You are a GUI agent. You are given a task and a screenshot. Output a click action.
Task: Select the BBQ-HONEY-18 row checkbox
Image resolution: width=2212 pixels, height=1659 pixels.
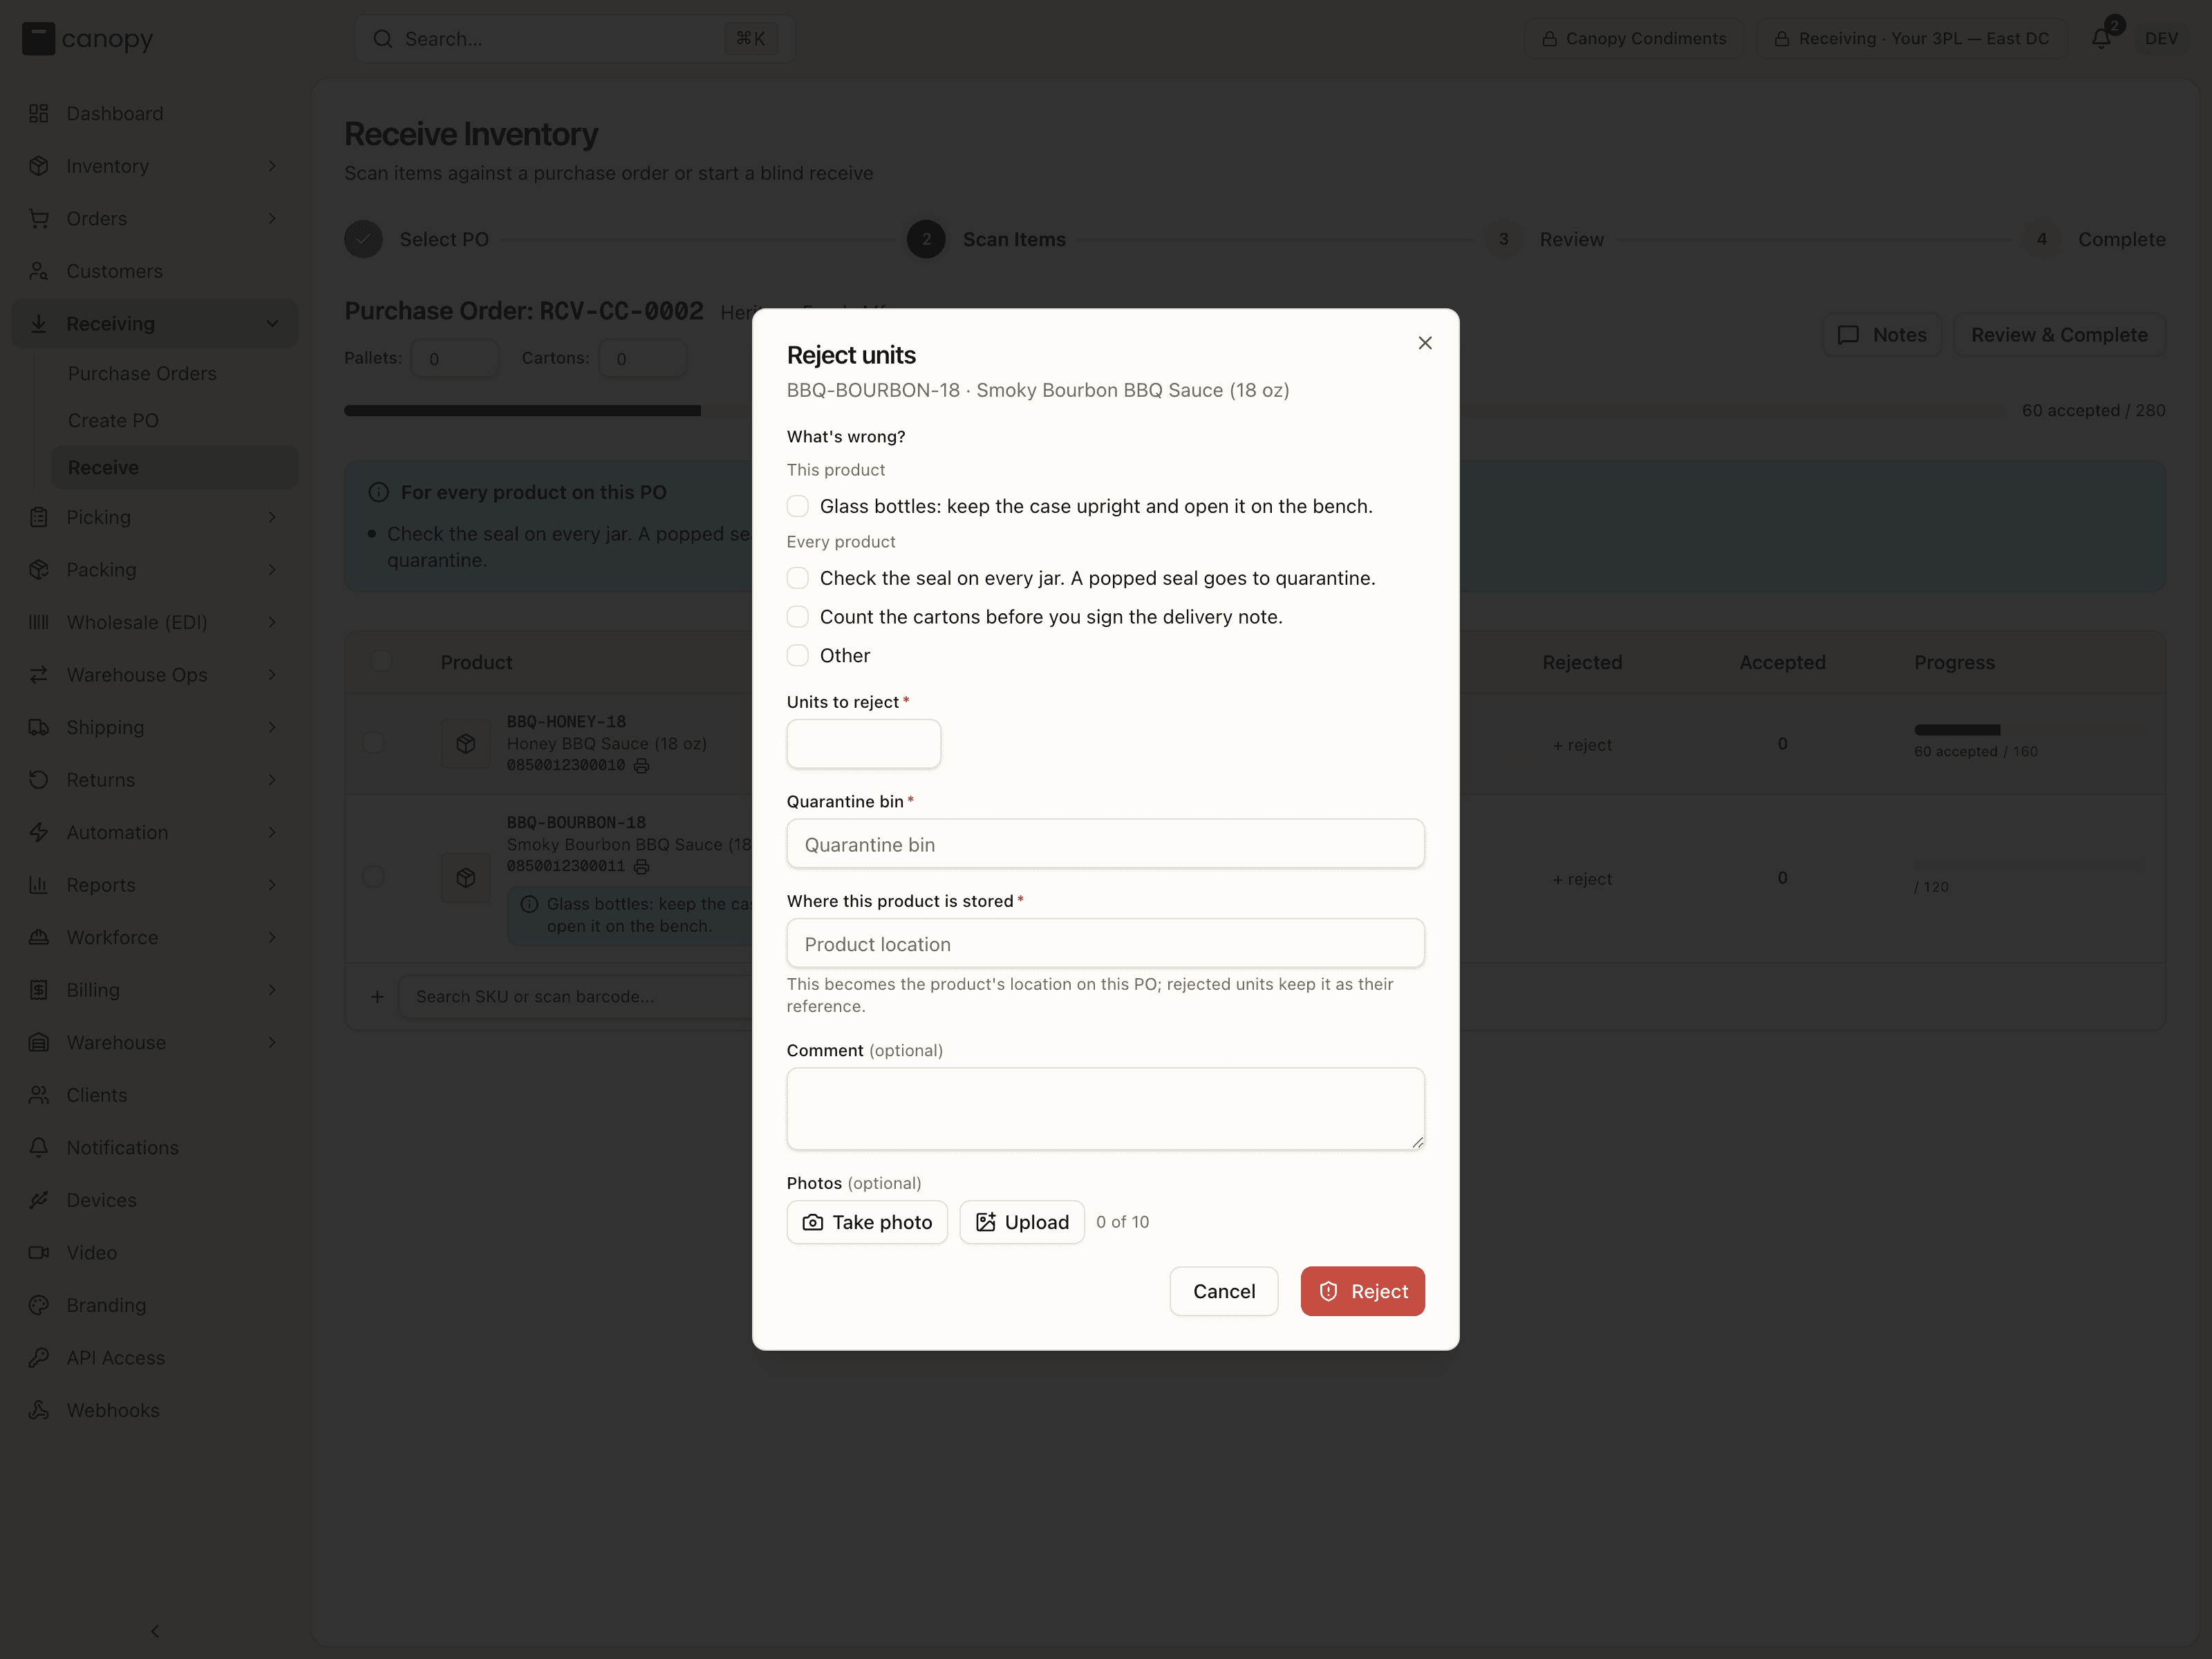pos(373,743)
